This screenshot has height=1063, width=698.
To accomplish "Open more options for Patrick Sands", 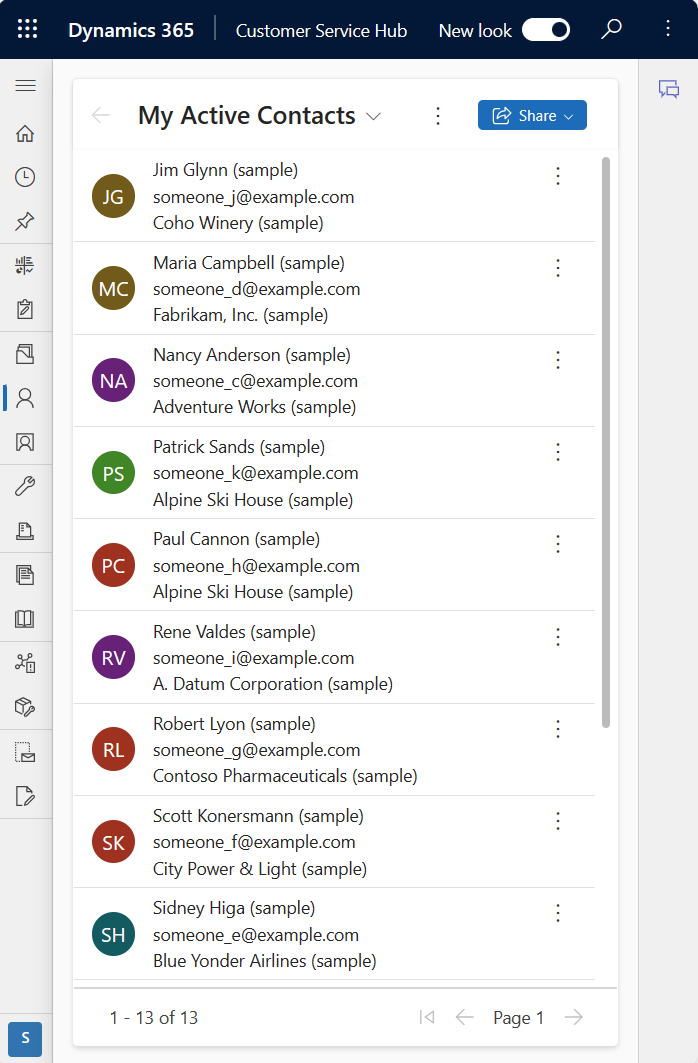I will coord(558,452).
